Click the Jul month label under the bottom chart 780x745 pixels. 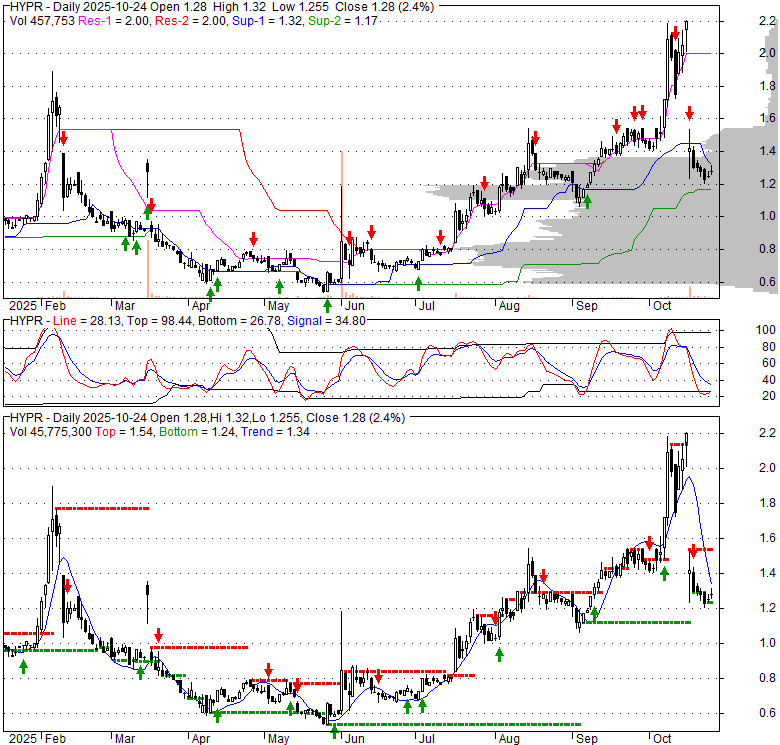(426, 739)
